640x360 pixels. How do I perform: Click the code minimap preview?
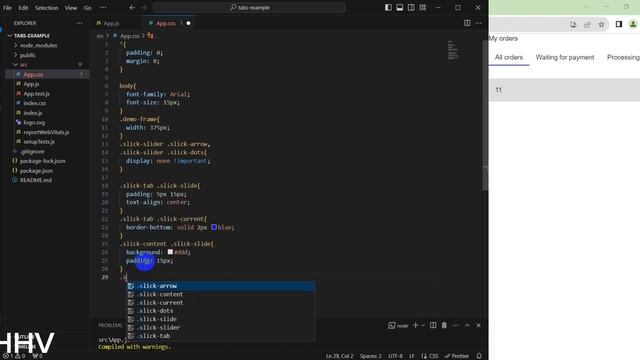(453, 50)
